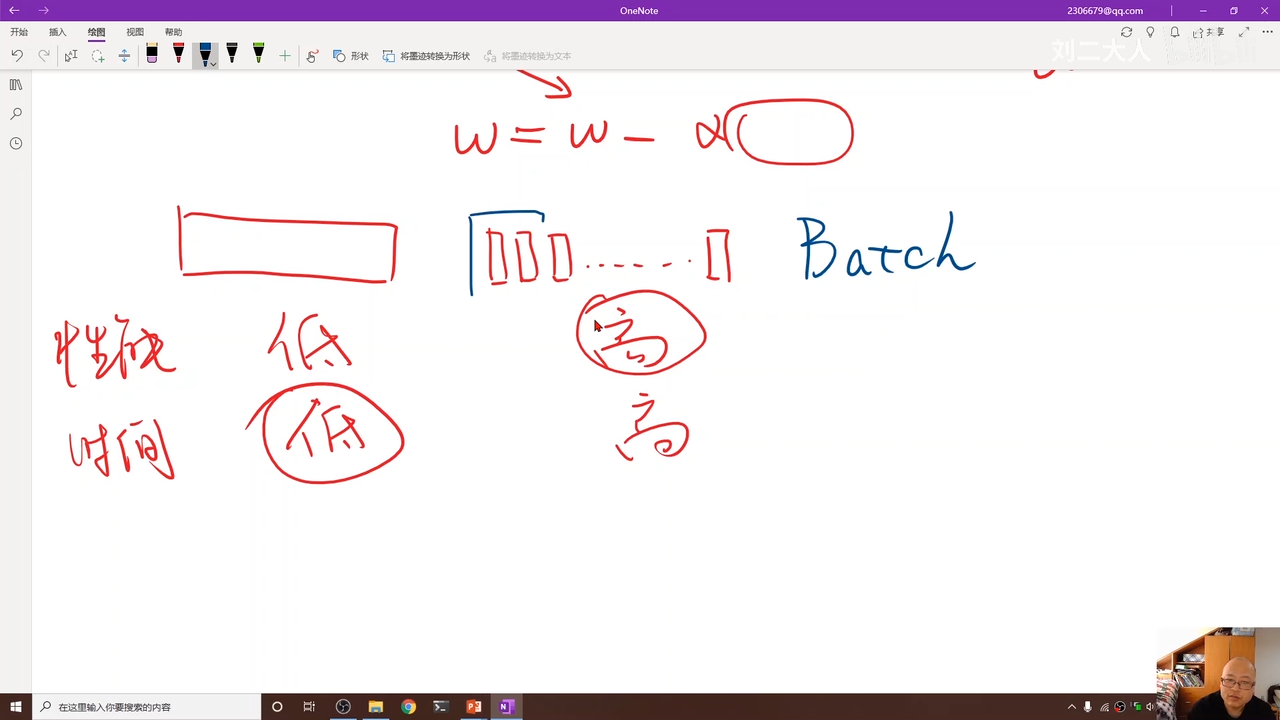Click the Insert or Remove Space tool
Image resolution: width=1280 pixels, height=720 pixels.
[124, 56]
